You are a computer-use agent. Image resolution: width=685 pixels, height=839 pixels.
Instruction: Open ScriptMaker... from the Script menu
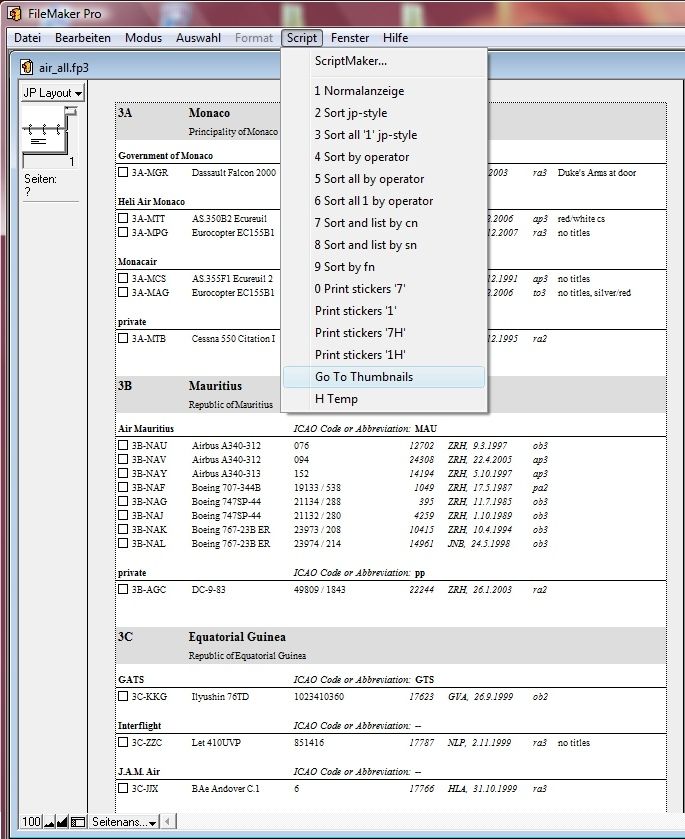(384, 61)
